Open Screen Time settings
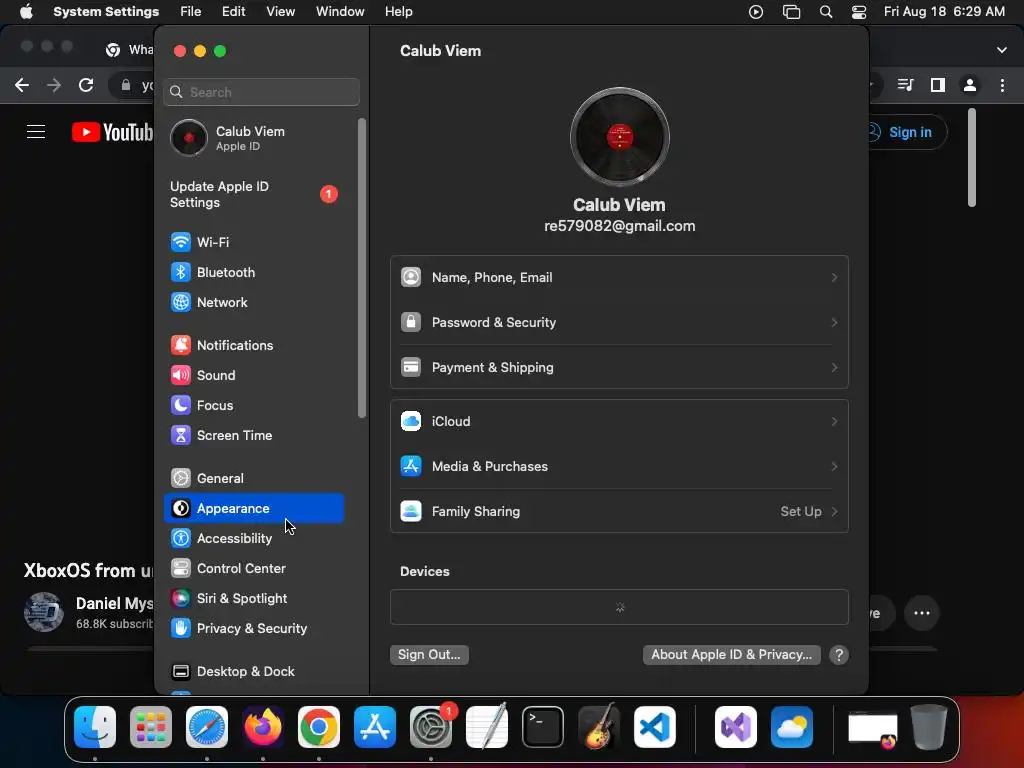 [253, 436]
